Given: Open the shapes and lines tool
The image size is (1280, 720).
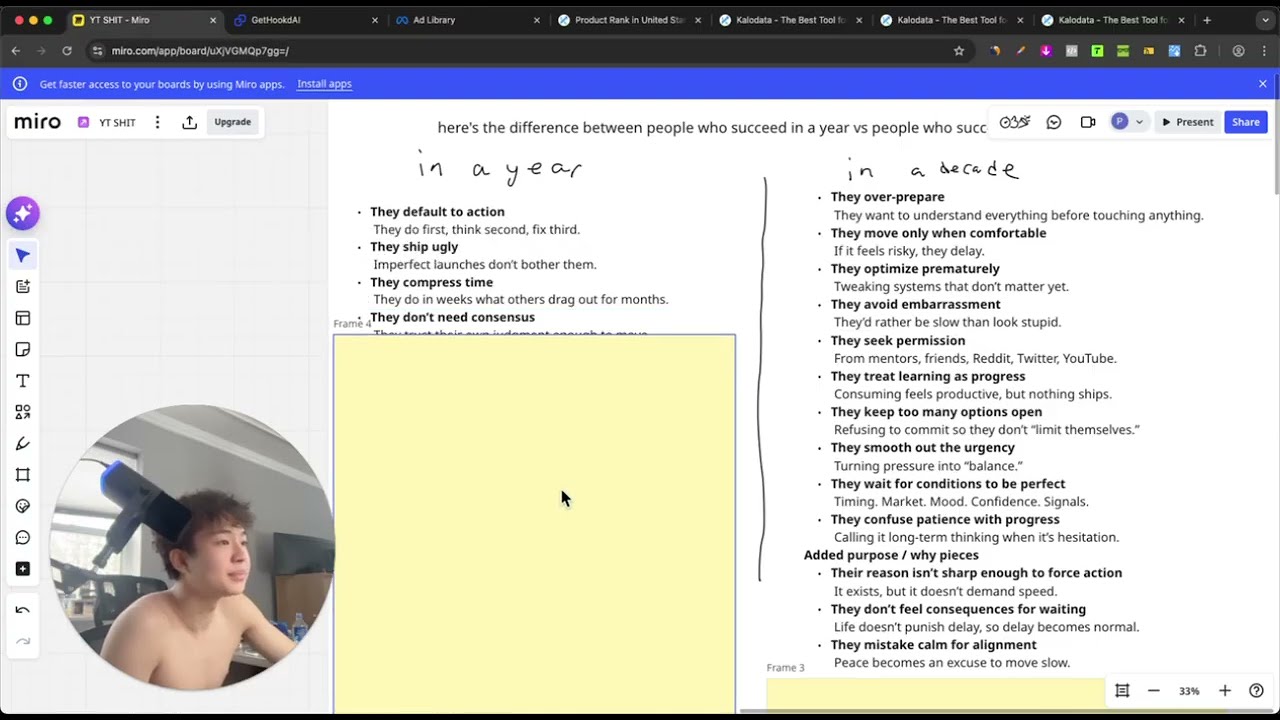Looking at the screenshot, I should pyautogui.click(x=22, y=412).
